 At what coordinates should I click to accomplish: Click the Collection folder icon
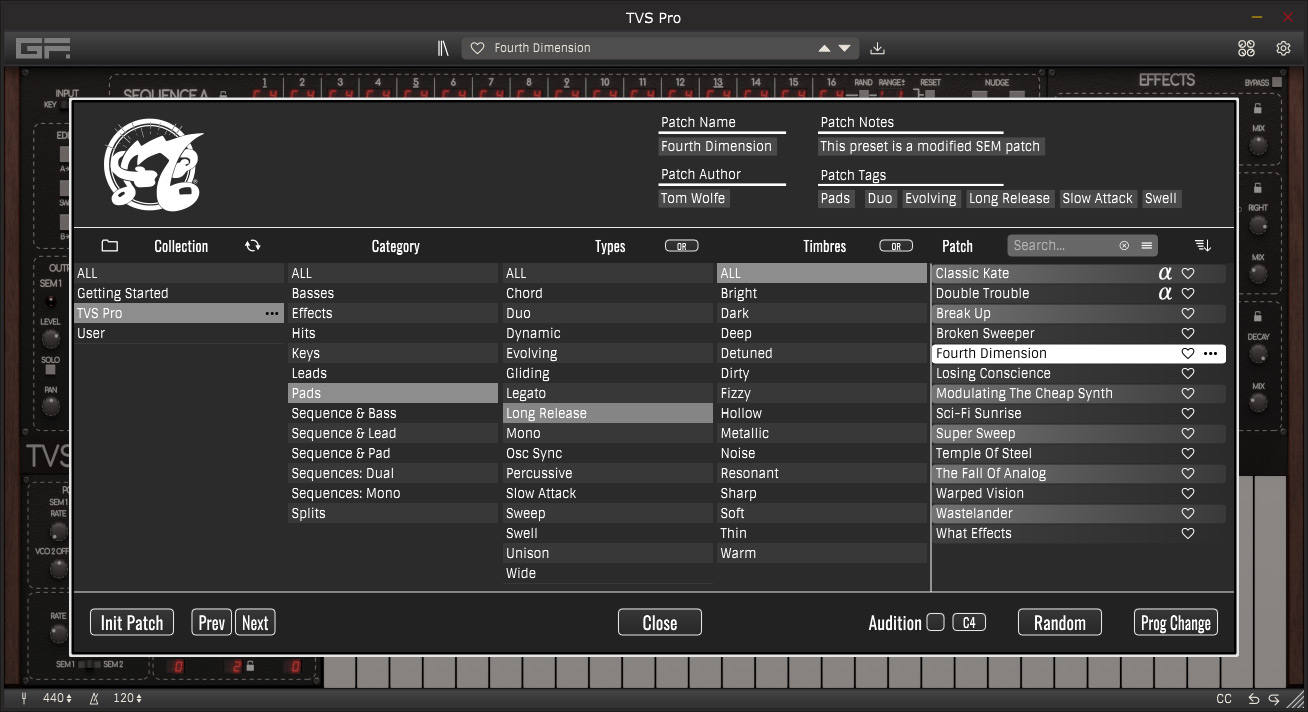click(x=110, y=246)
